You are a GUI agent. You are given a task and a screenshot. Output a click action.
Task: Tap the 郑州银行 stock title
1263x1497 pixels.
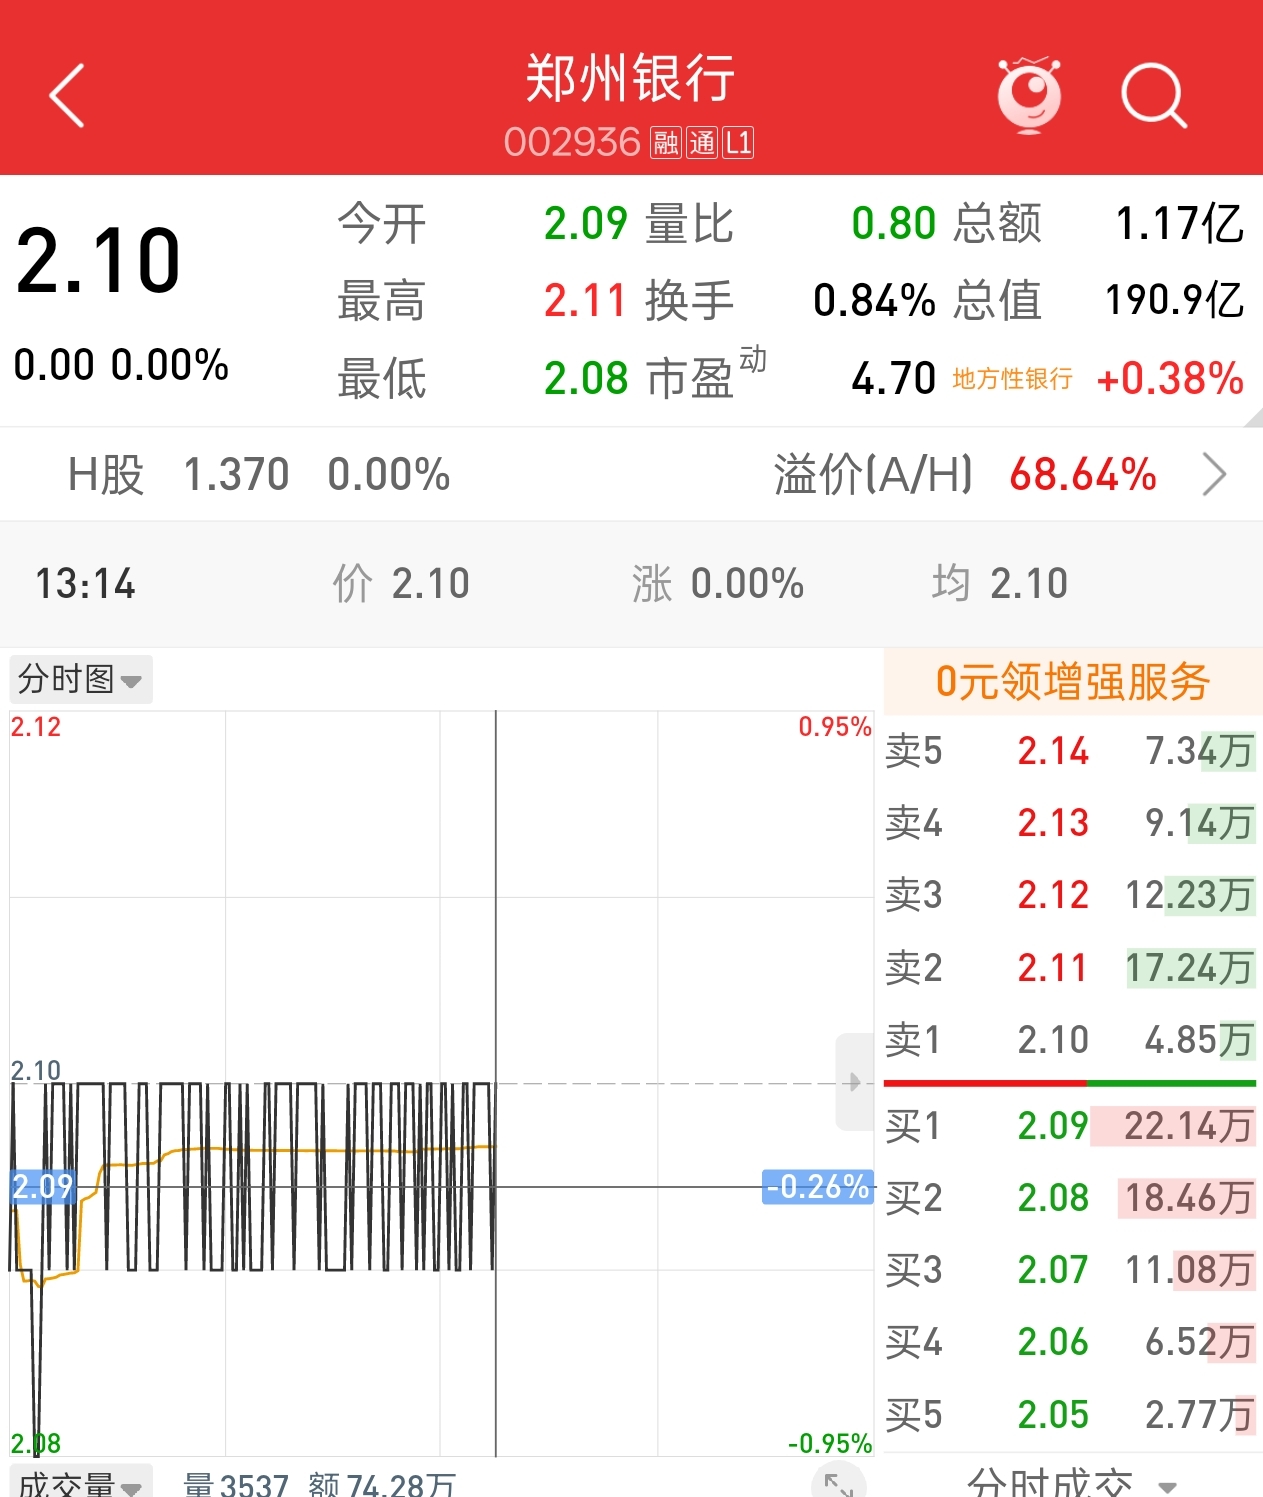coord(631,78)
